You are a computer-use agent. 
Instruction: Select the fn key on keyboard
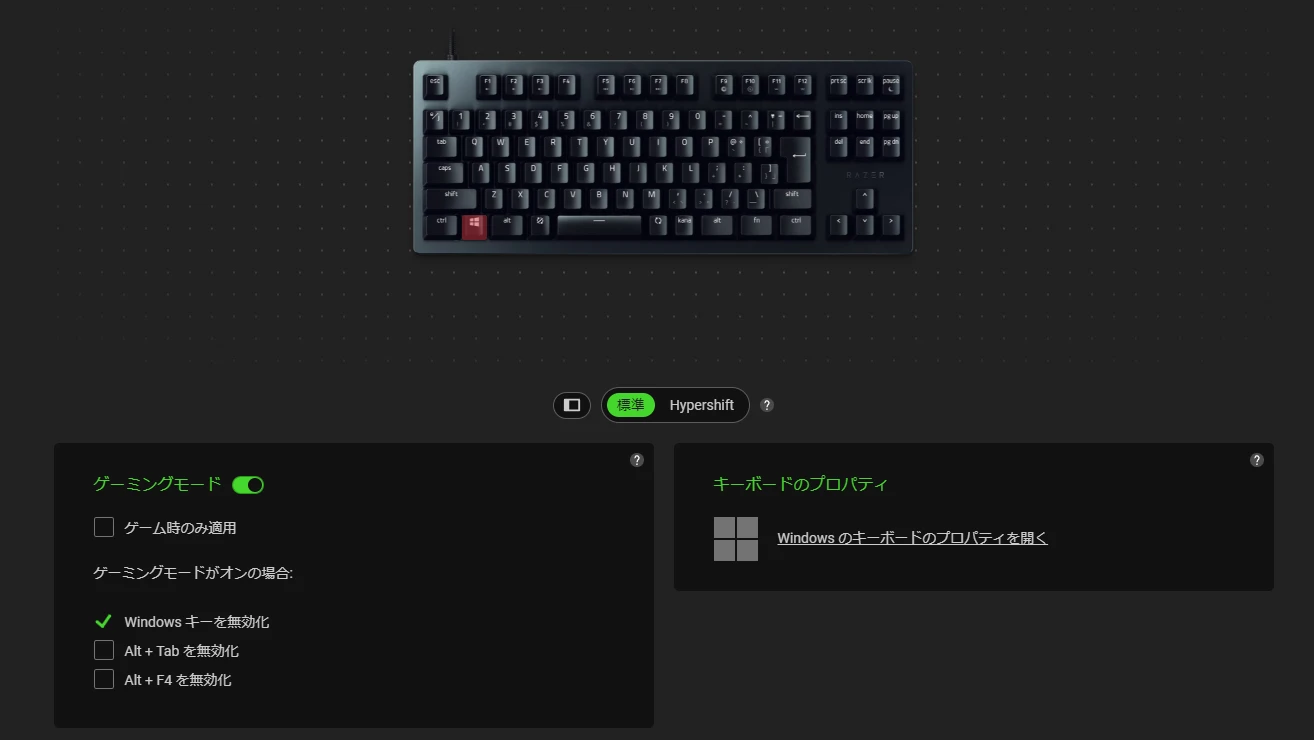pyautogui.click(x=756, y=225)
